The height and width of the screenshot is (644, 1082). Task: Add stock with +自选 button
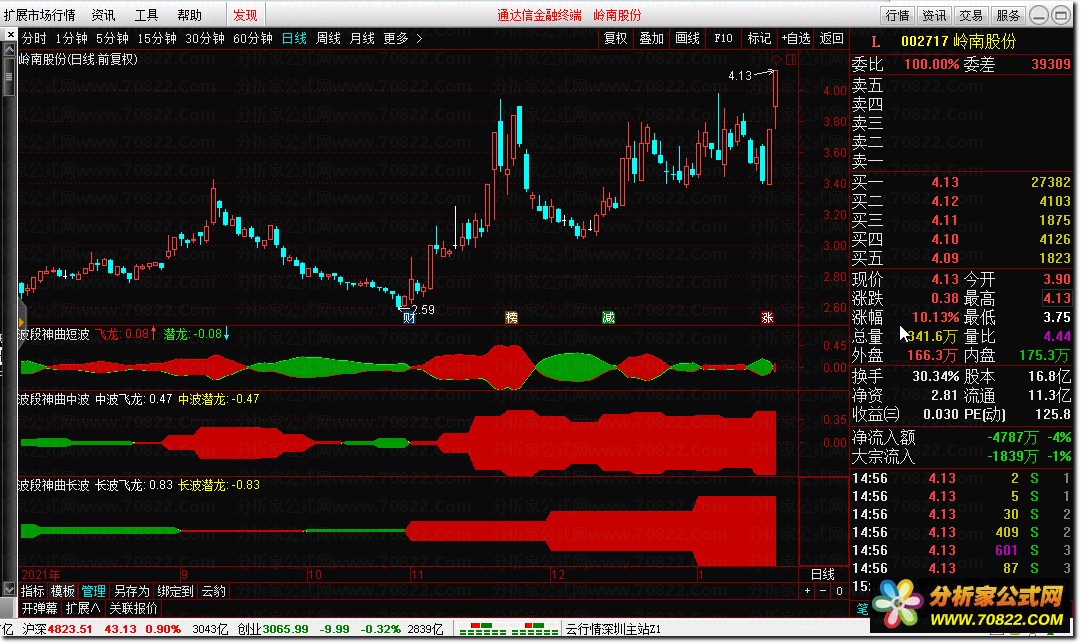pos(796,39)
